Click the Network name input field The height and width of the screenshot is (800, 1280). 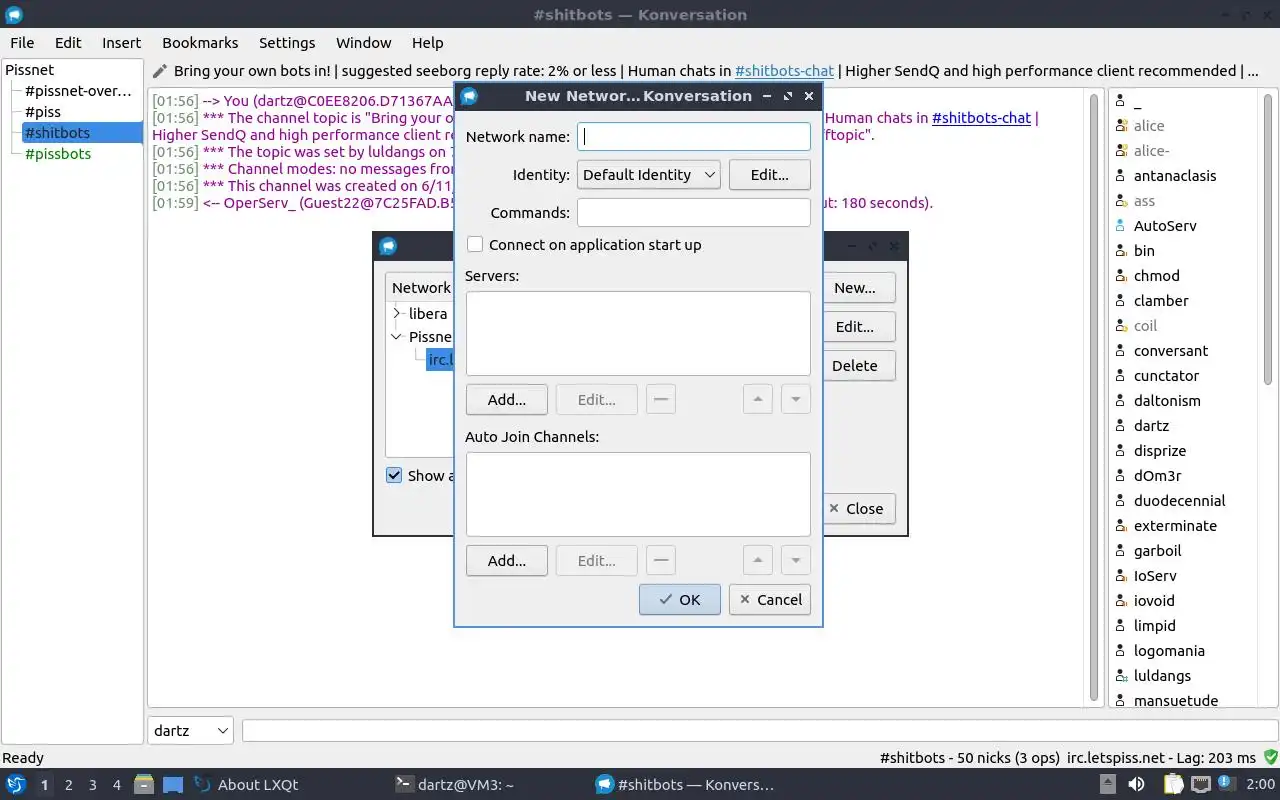[694, 136]
